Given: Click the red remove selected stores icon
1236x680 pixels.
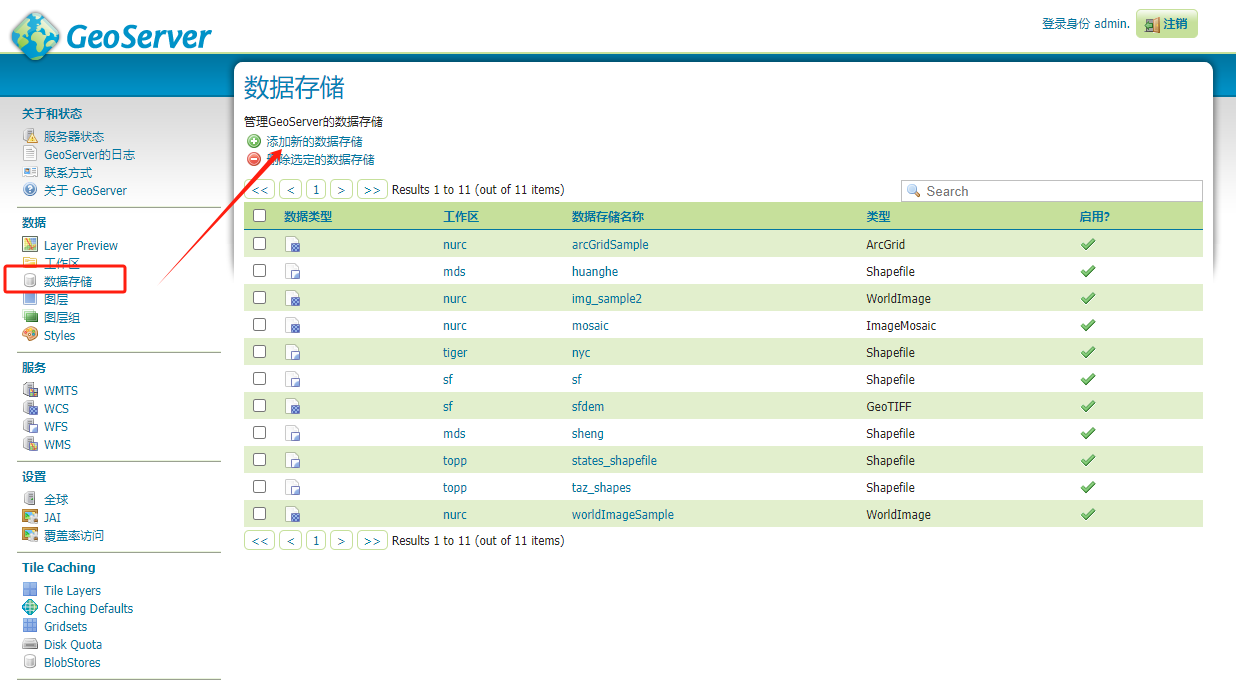Looking at the screenshot, I should point(253,159).
